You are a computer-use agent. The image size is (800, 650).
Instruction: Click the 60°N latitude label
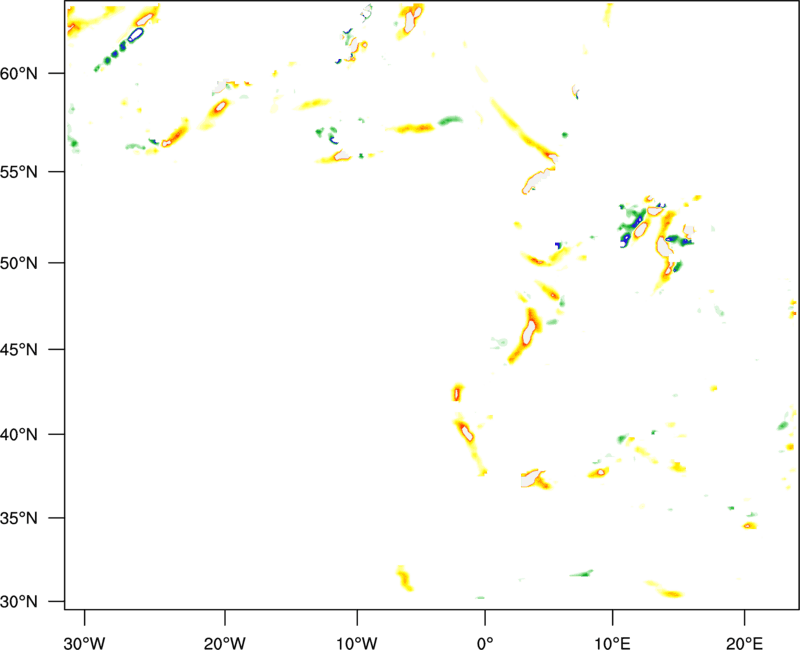19,73
